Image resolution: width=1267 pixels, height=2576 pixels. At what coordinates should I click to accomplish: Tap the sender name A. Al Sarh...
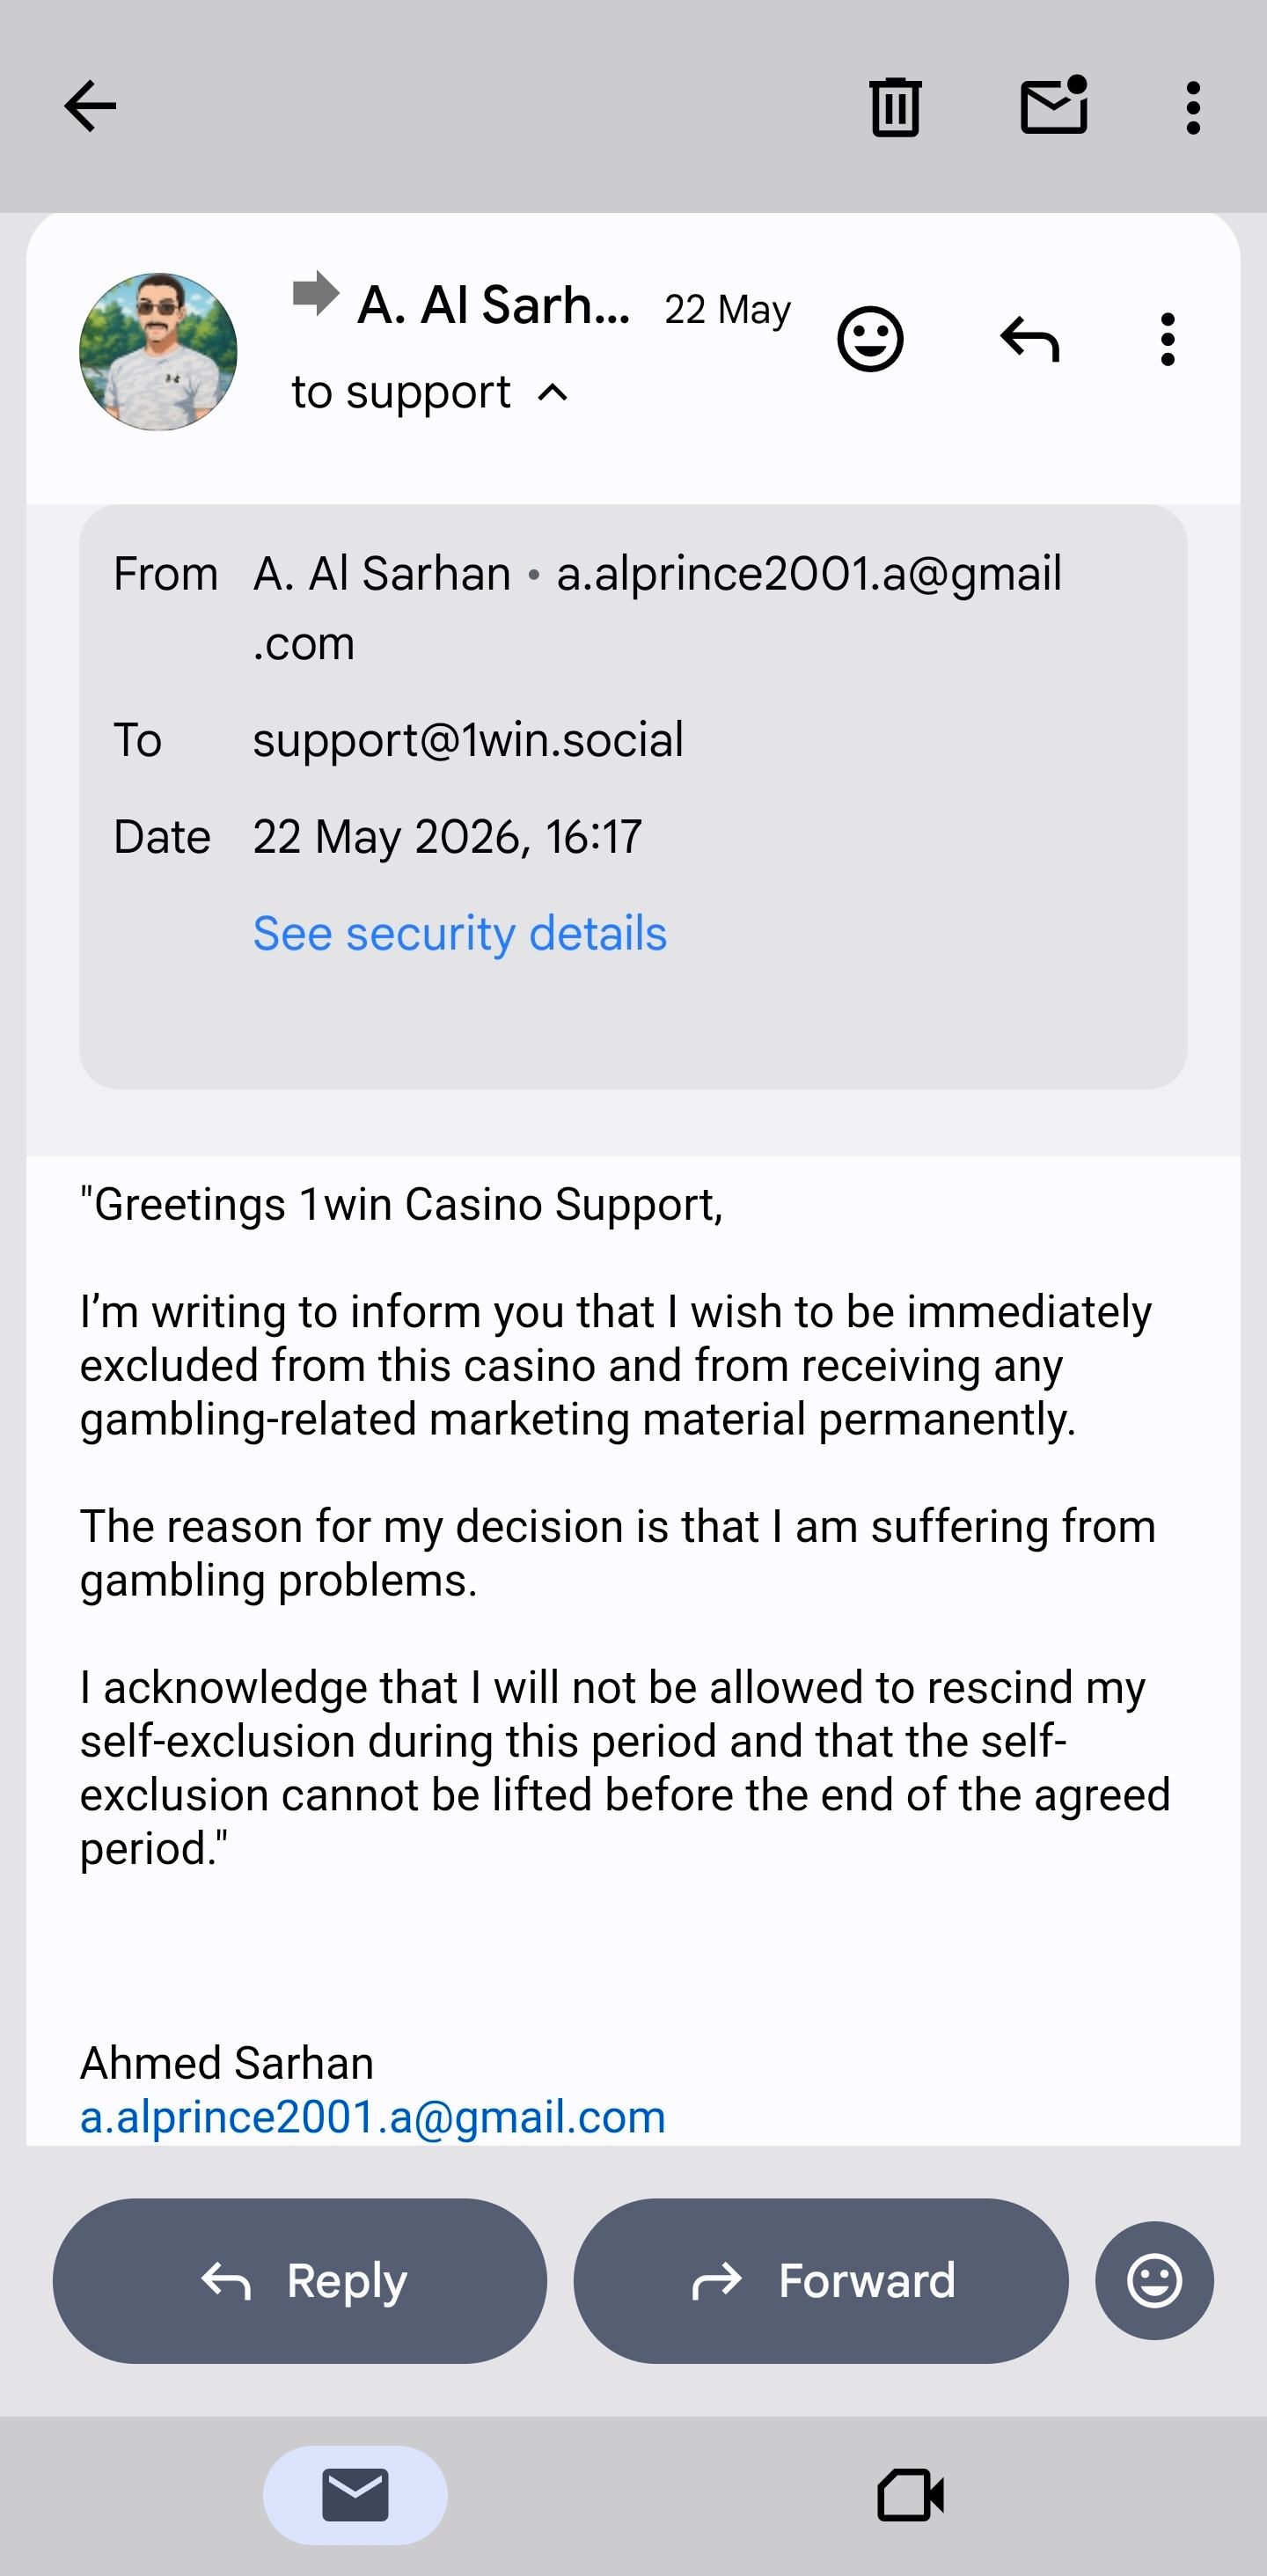[494, 305]
